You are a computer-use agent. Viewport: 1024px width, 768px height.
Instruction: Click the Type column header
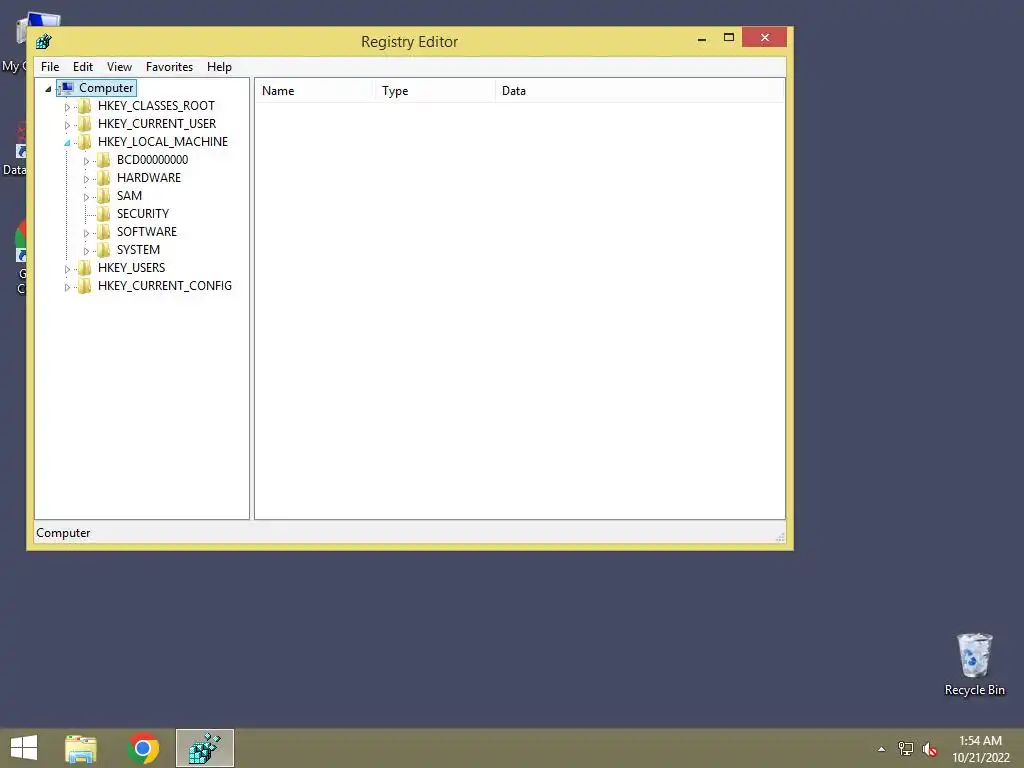[x=435, y=91]
